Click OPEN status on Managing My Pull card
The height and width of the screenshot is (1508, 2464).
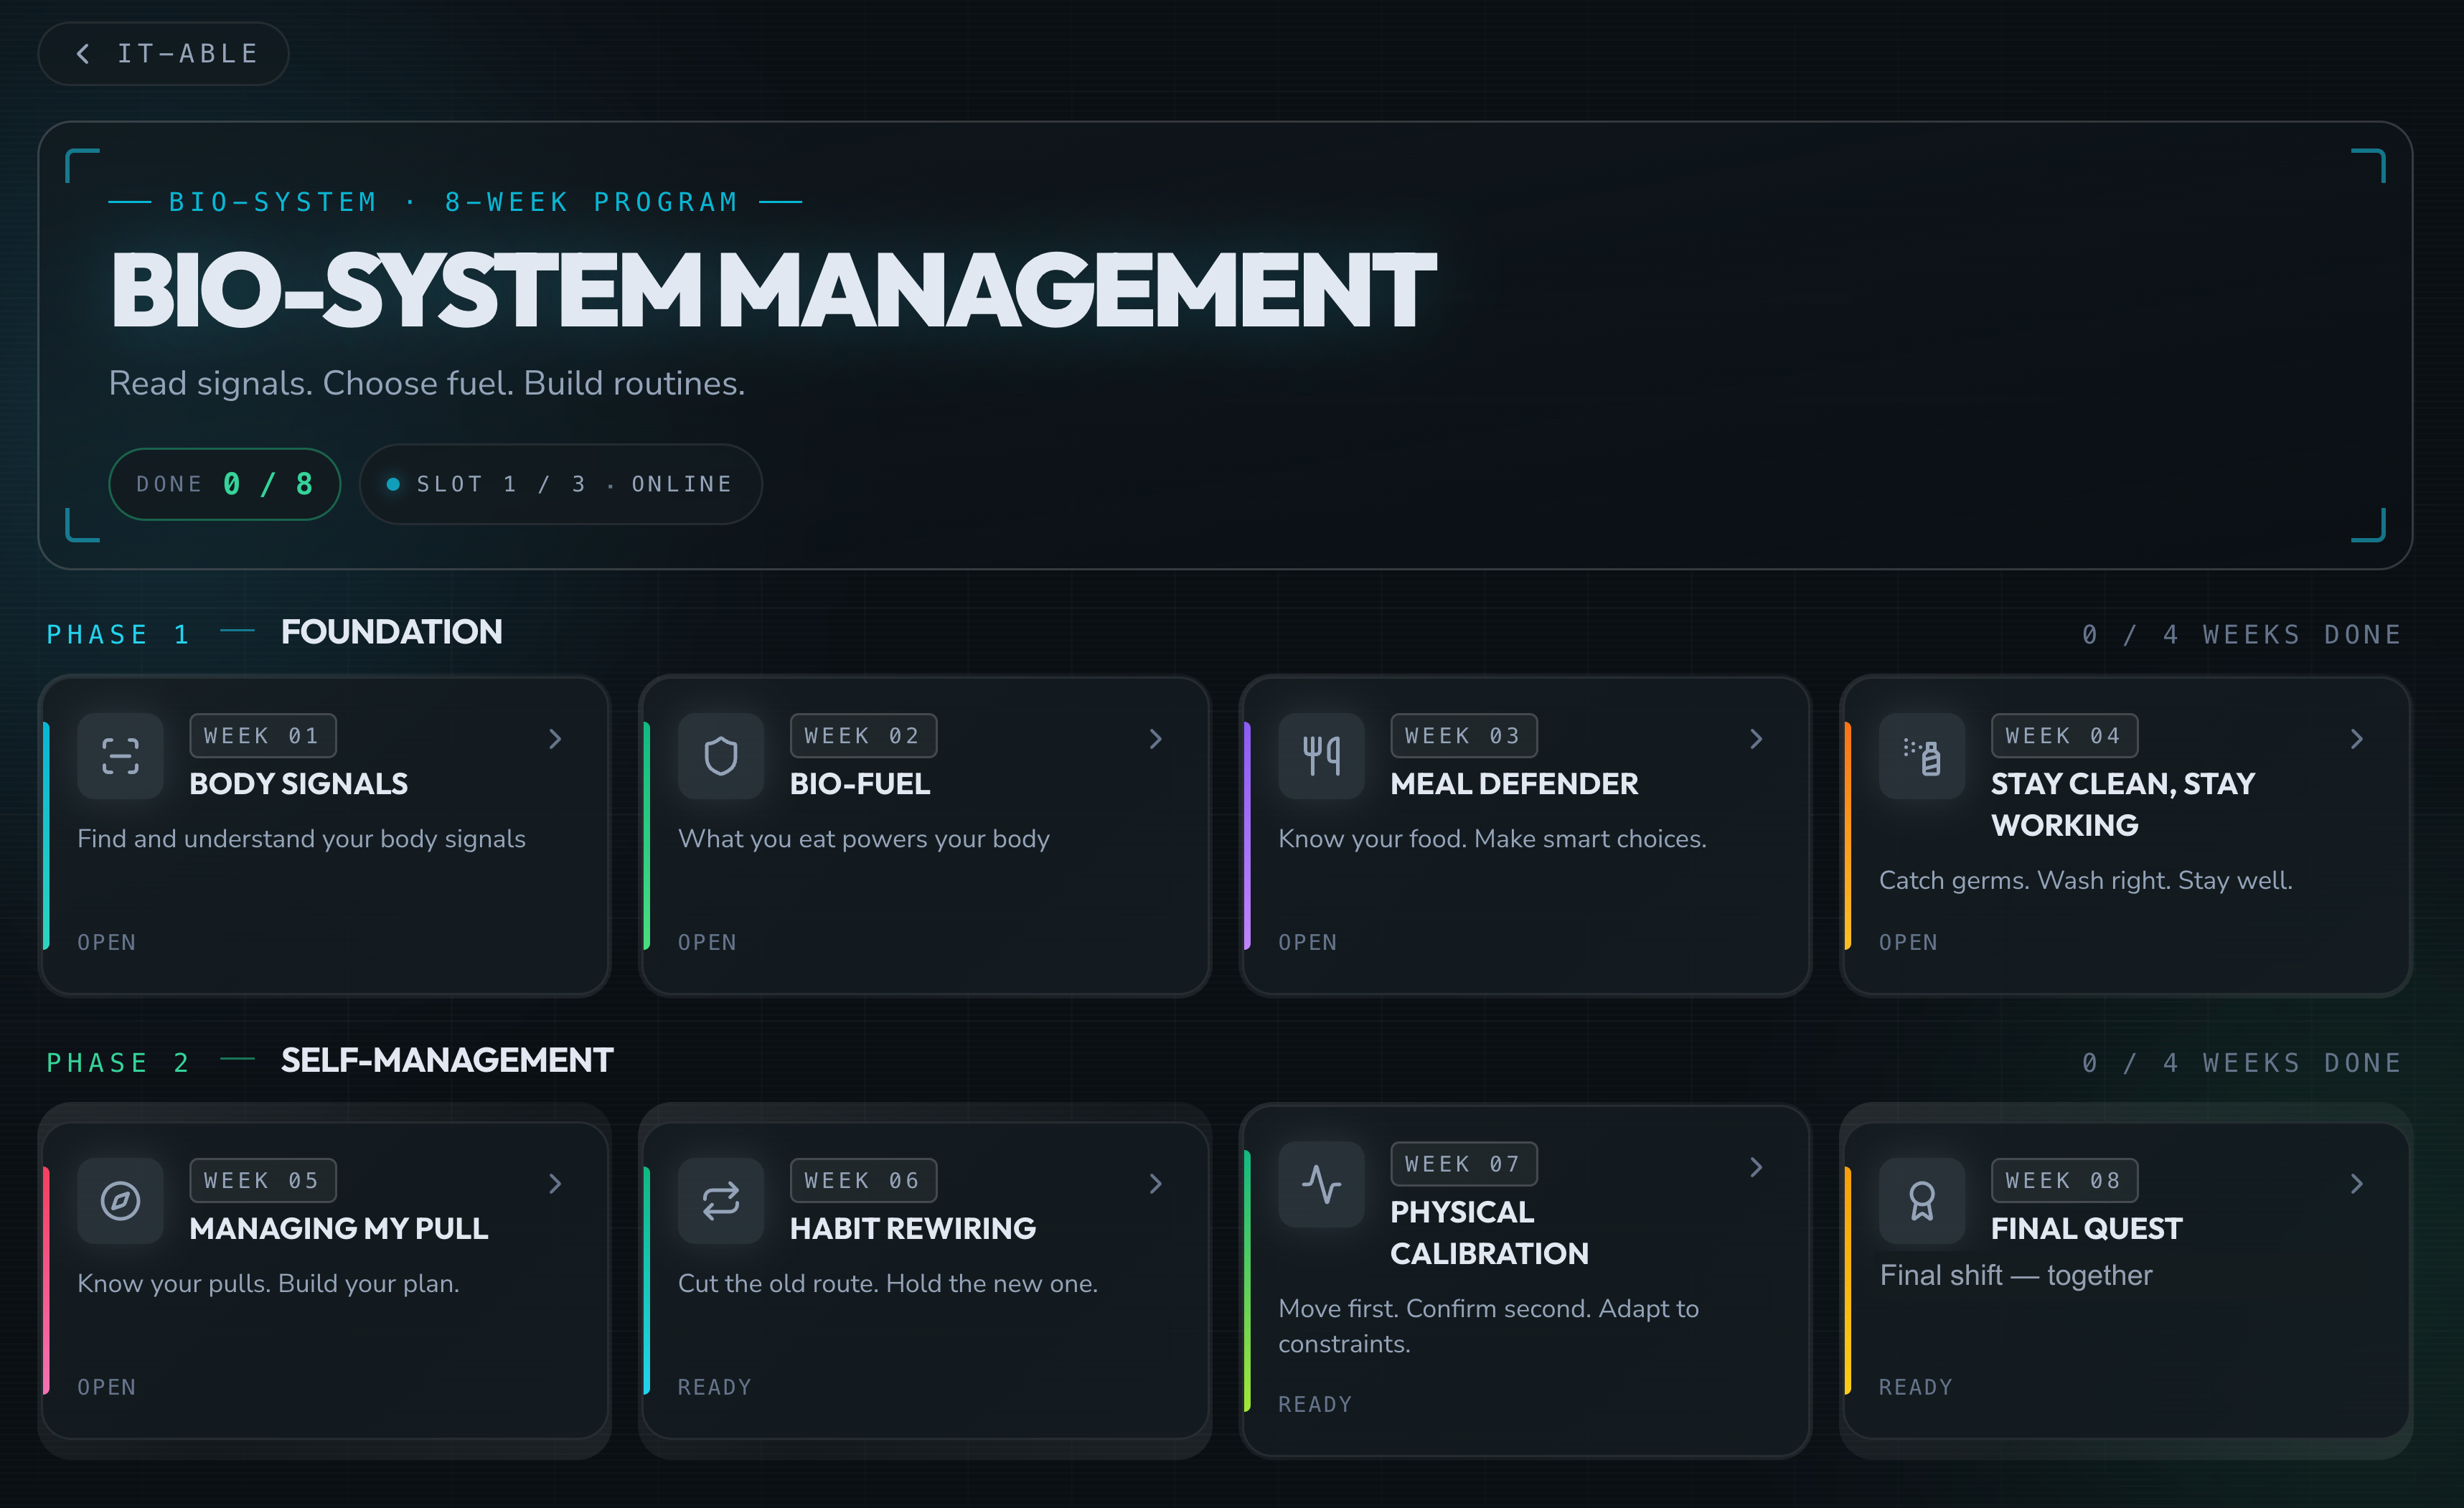(107, 1387)
